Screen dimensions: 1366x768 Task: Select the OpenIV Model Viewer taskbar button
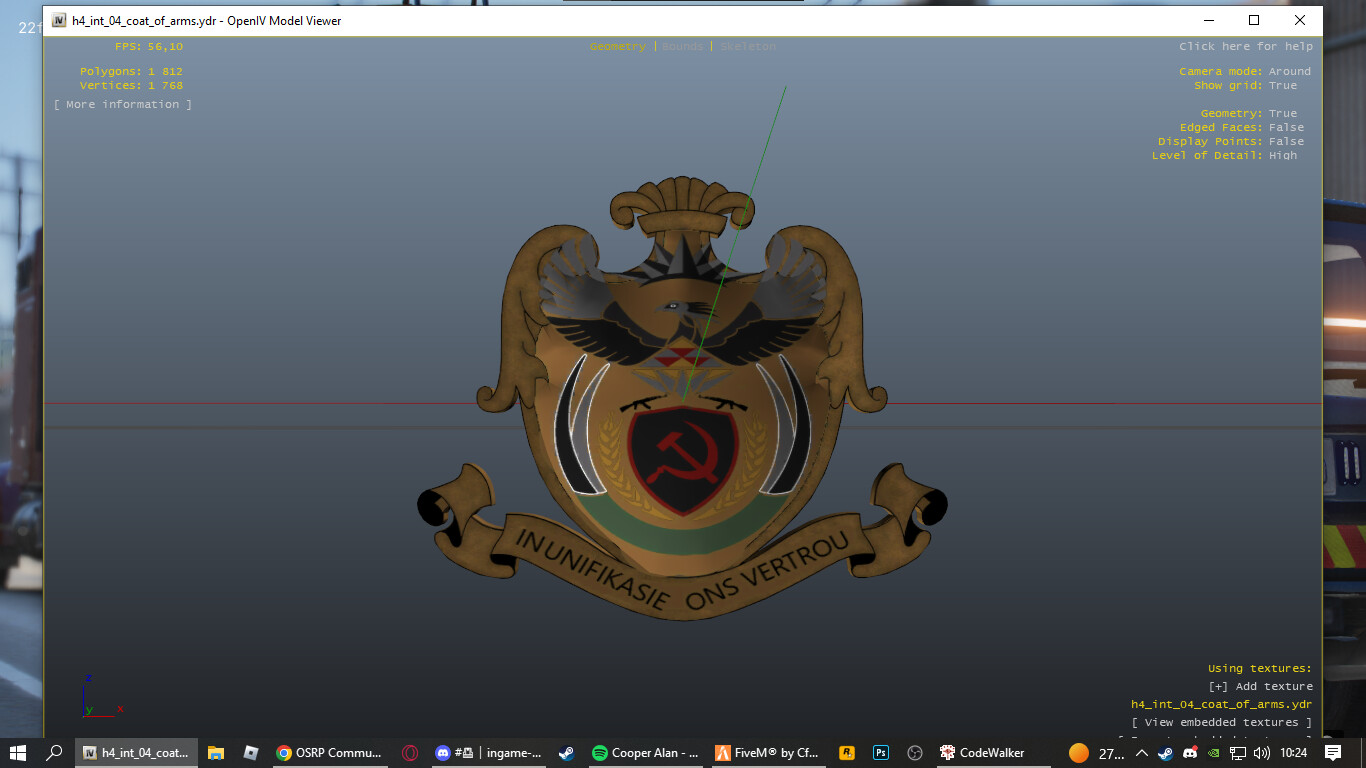[135, 752]
